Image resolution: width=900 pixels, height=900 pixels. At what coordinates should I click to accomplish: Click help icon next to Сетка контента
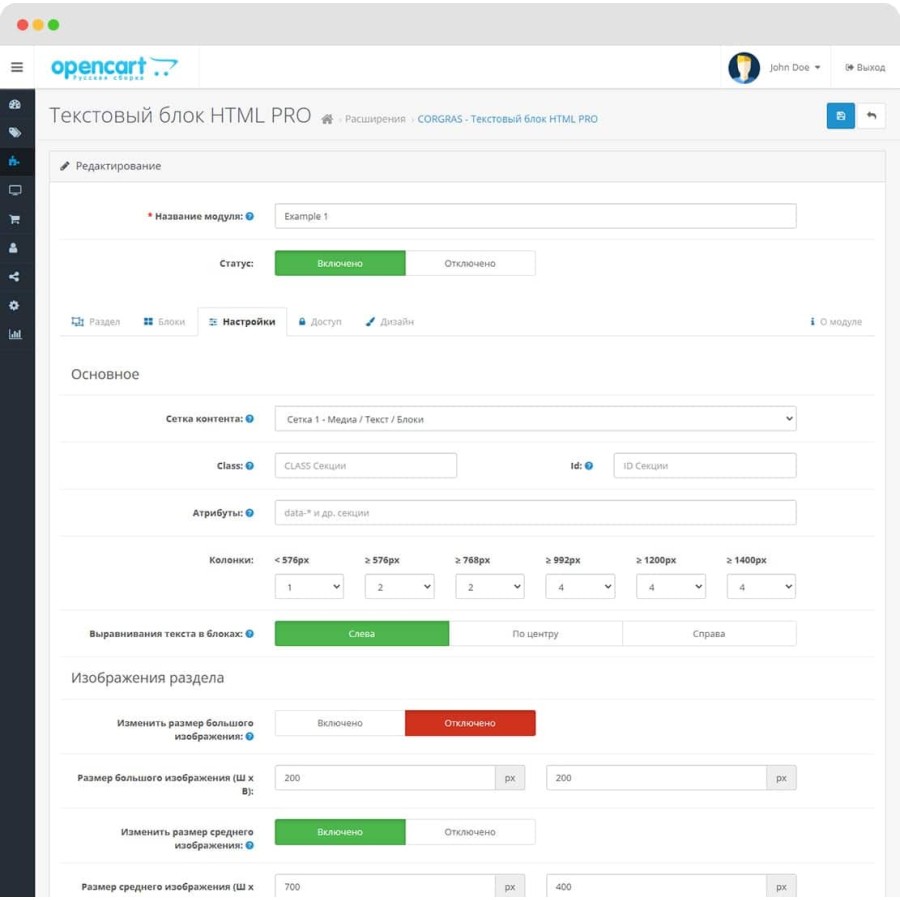tap(250, 419)
